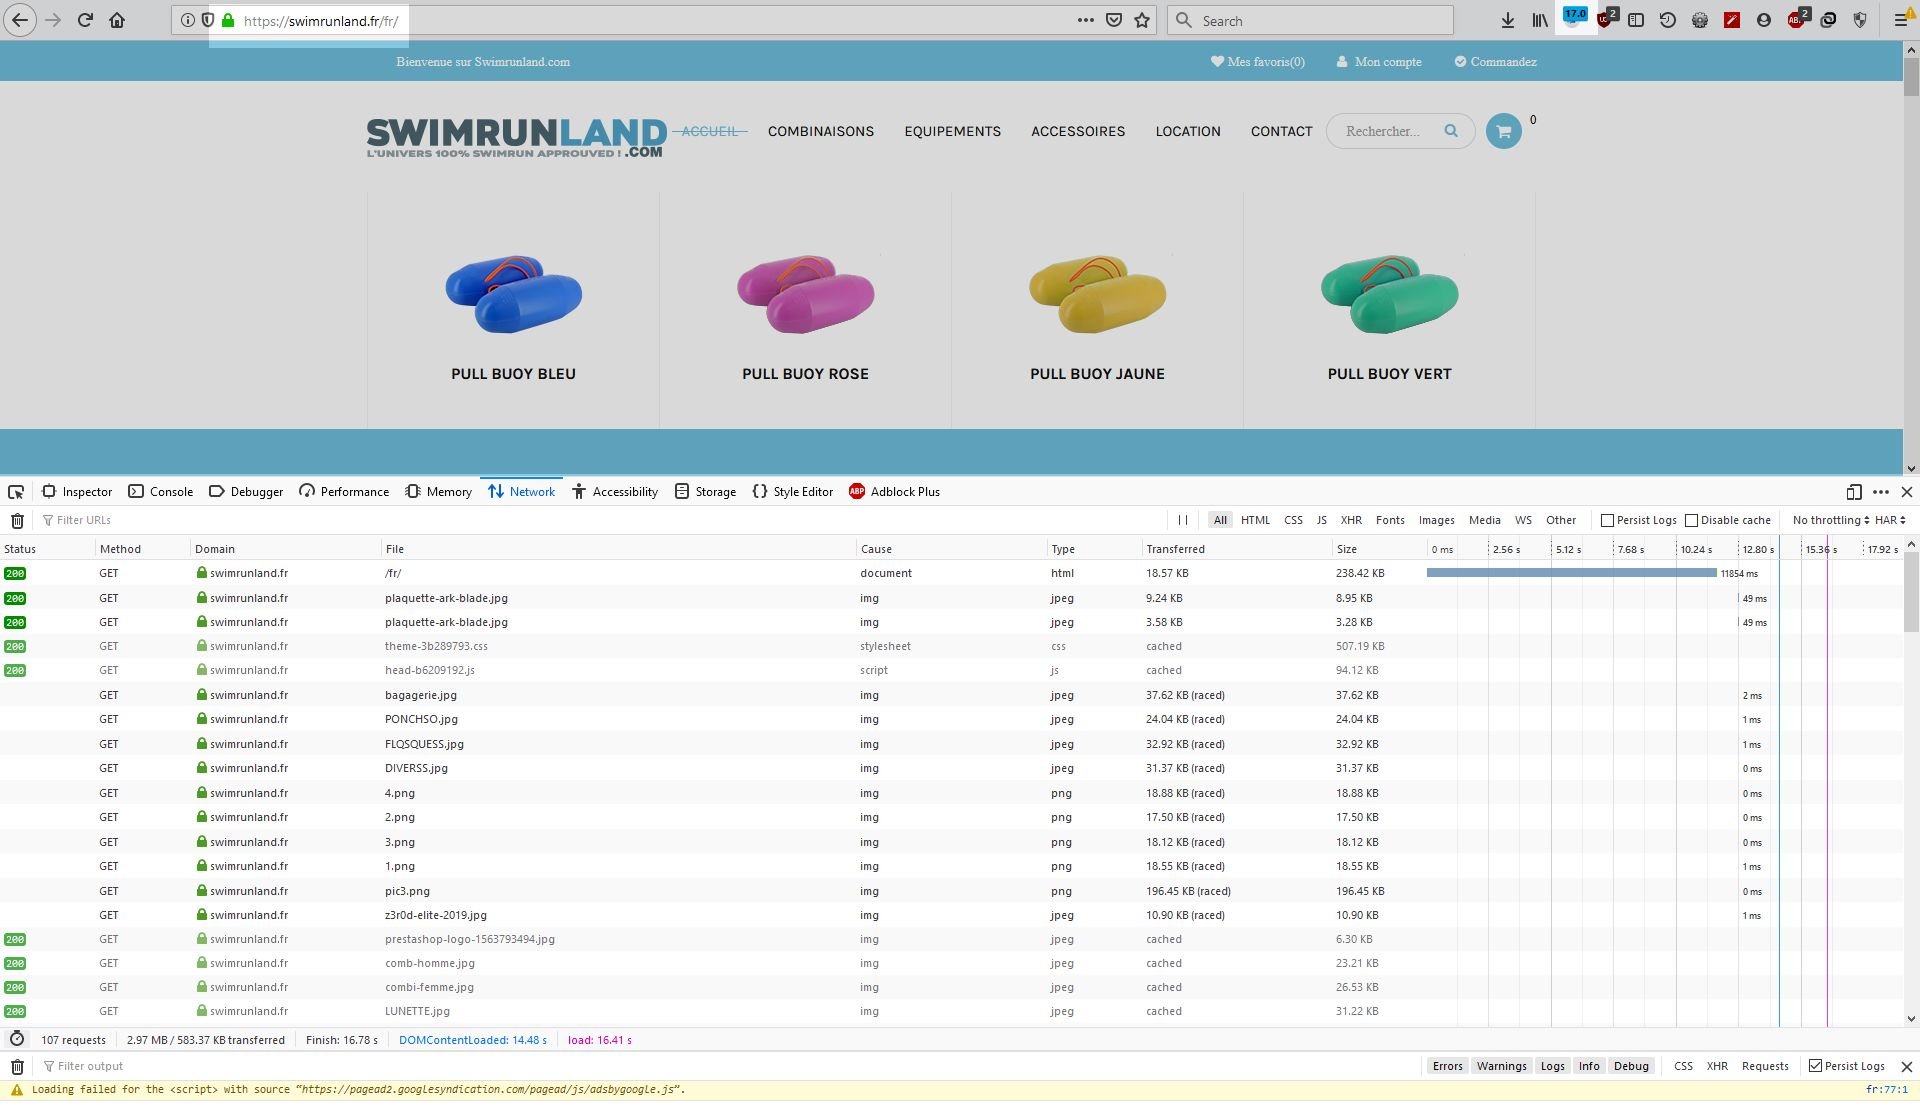Pause network recording button
This screenshot has width=1920, height=1108.
click(1183, 520)
